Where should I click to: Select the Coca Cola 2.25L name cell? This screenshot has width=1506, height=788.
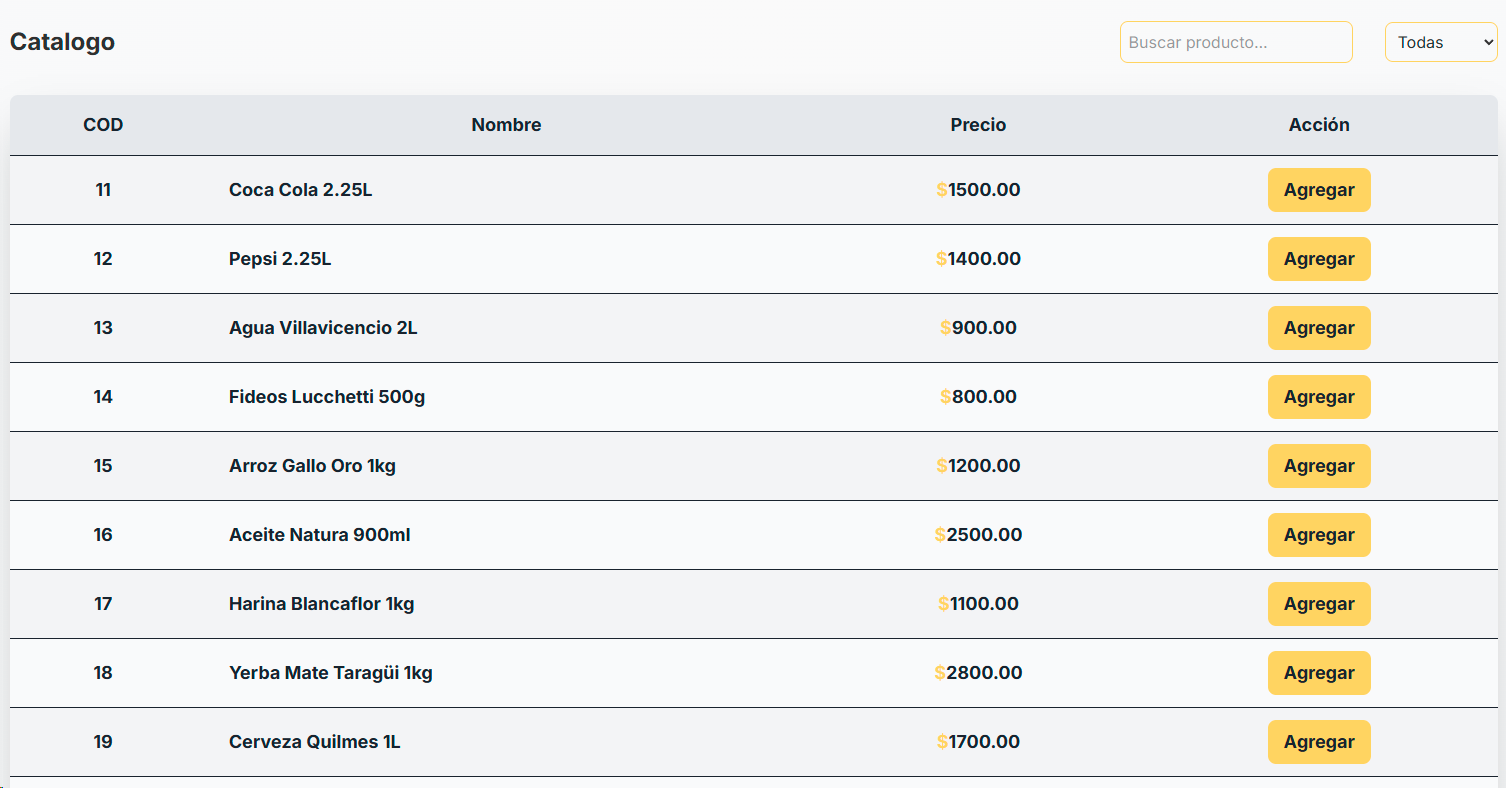(x=300, y=190)
